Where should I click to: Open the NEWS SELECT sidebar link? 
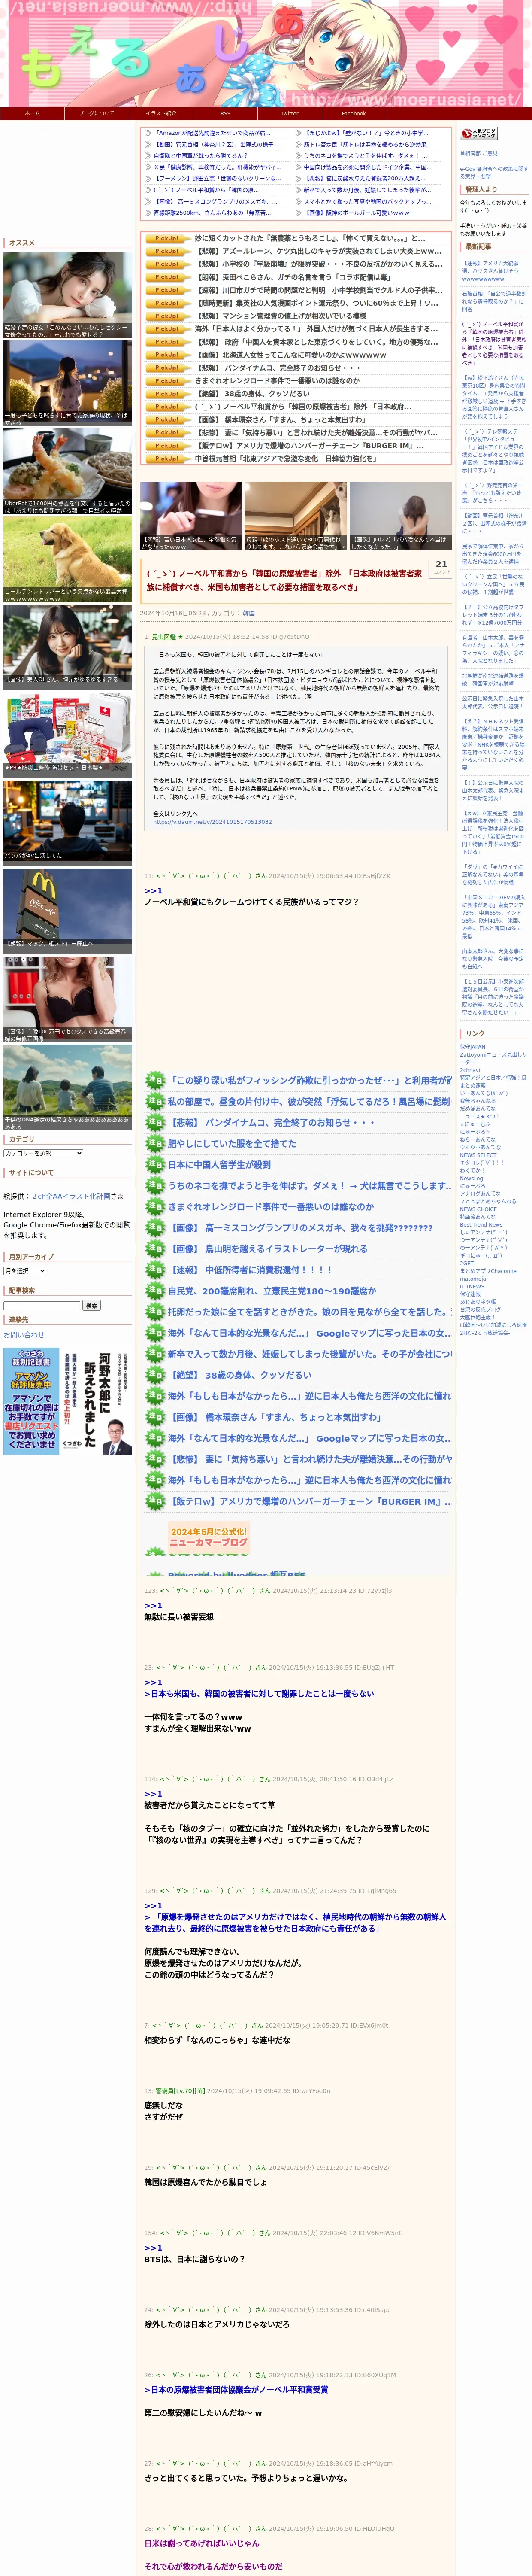pos(478,1155)
